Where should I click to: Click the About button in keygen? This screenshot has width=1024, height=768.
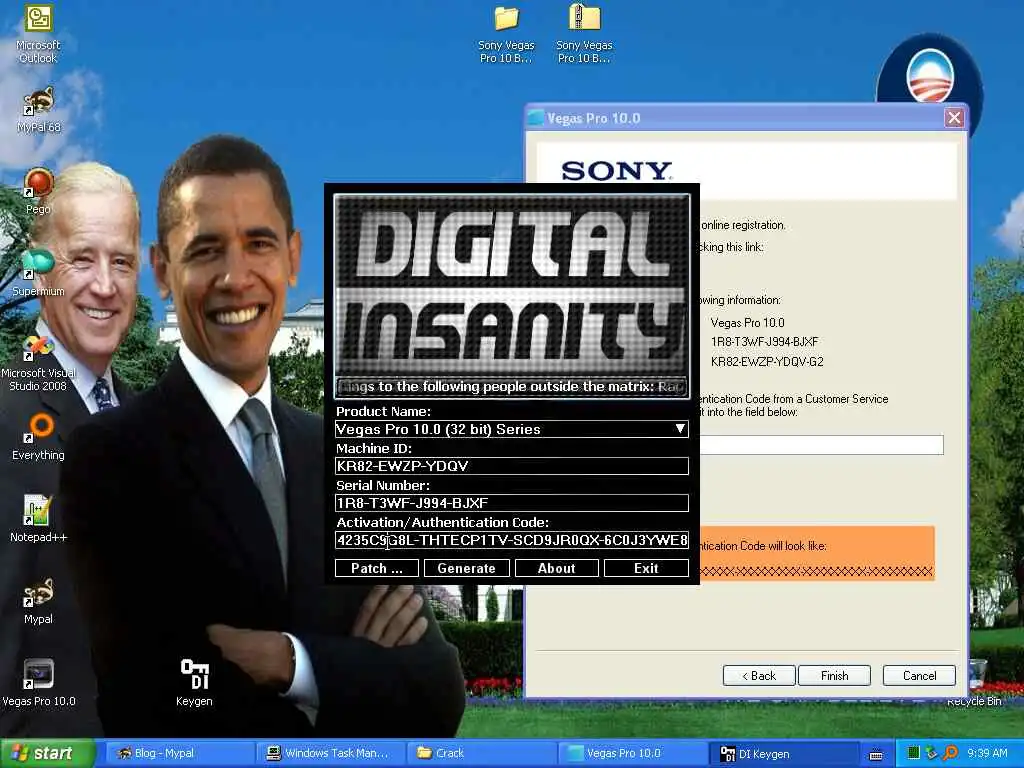pyautogui.click(x=556, y=568)
